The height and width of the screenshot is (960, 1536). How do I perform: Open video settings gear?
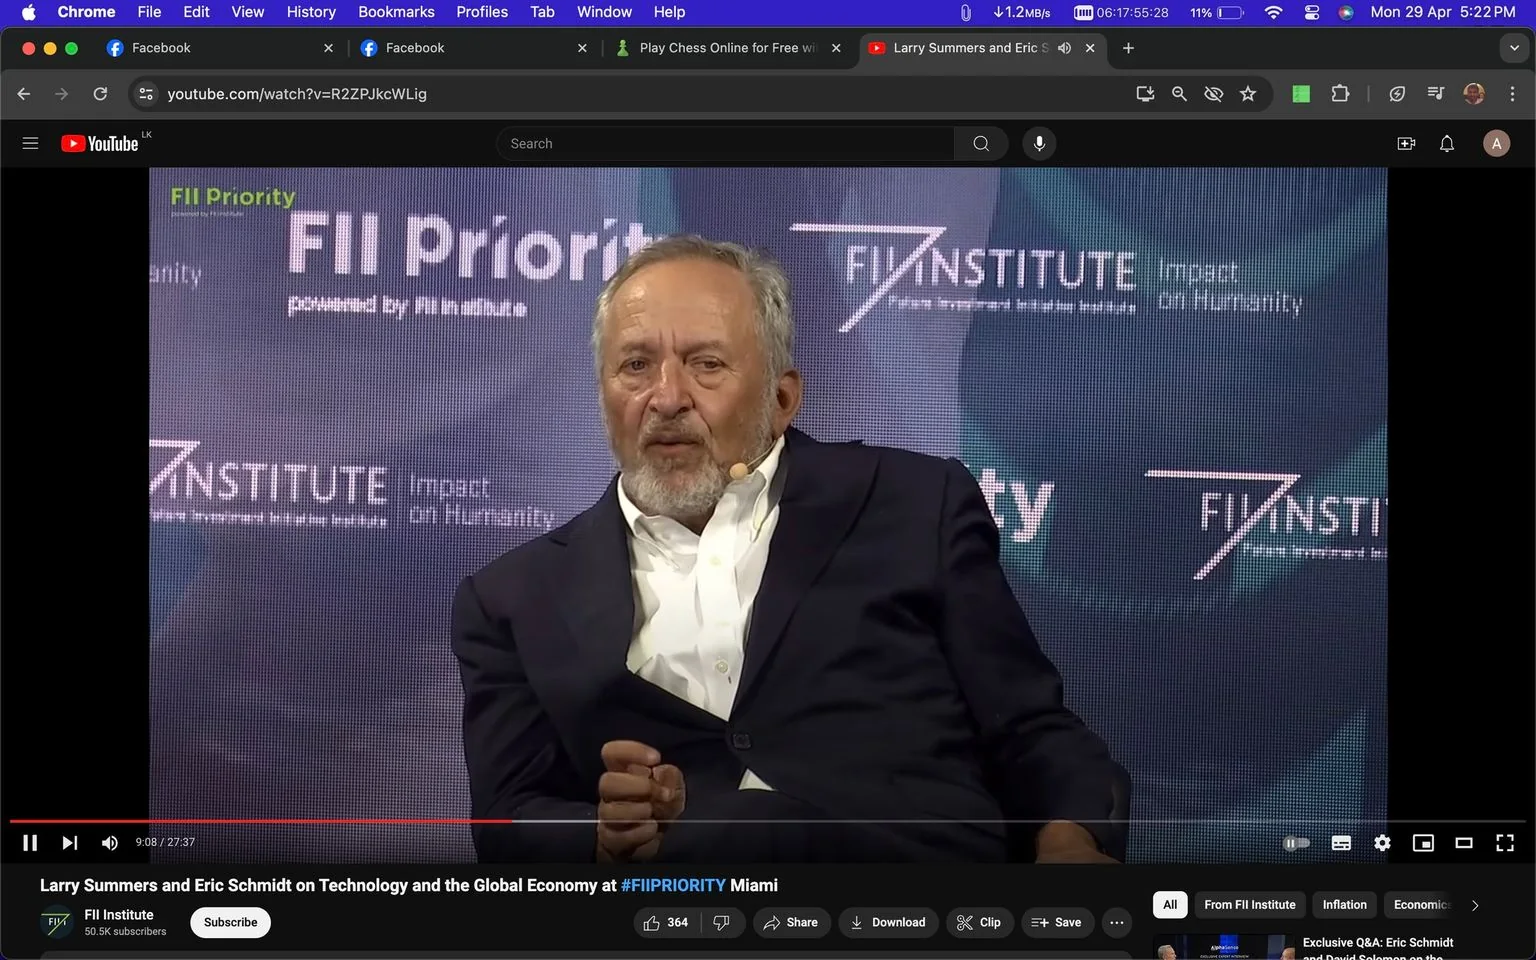pyautogui.click(x=1382, y=843)
